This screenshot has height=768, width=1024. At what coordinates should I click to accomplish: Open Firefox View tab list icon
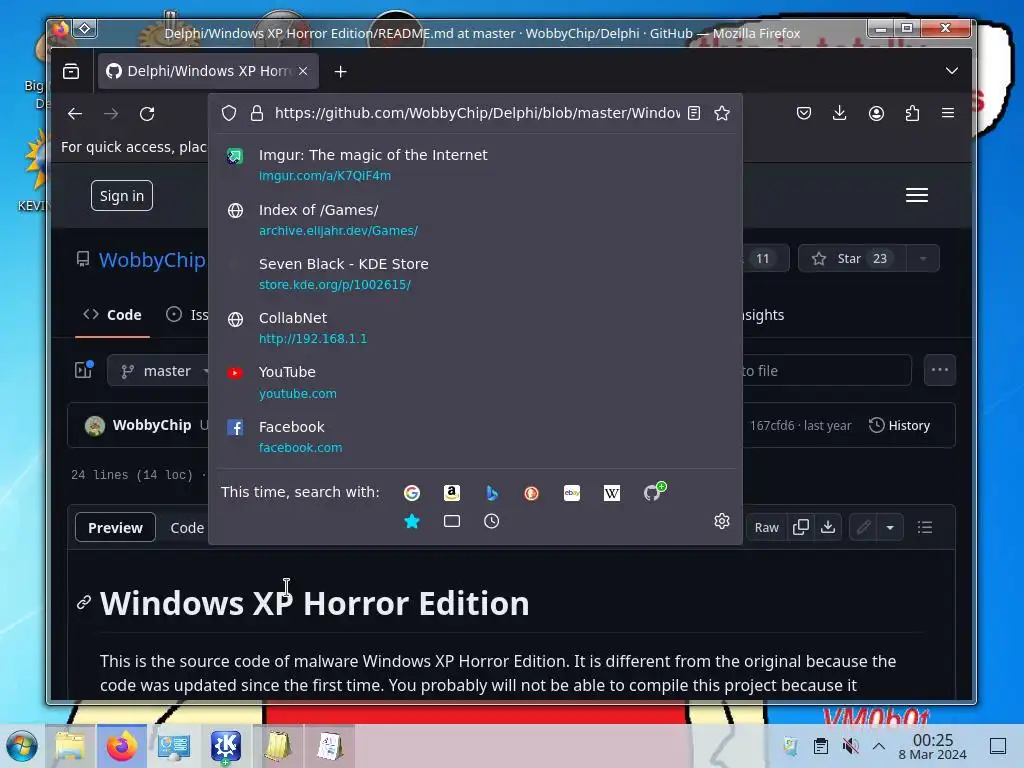click(x=71, y=71)
